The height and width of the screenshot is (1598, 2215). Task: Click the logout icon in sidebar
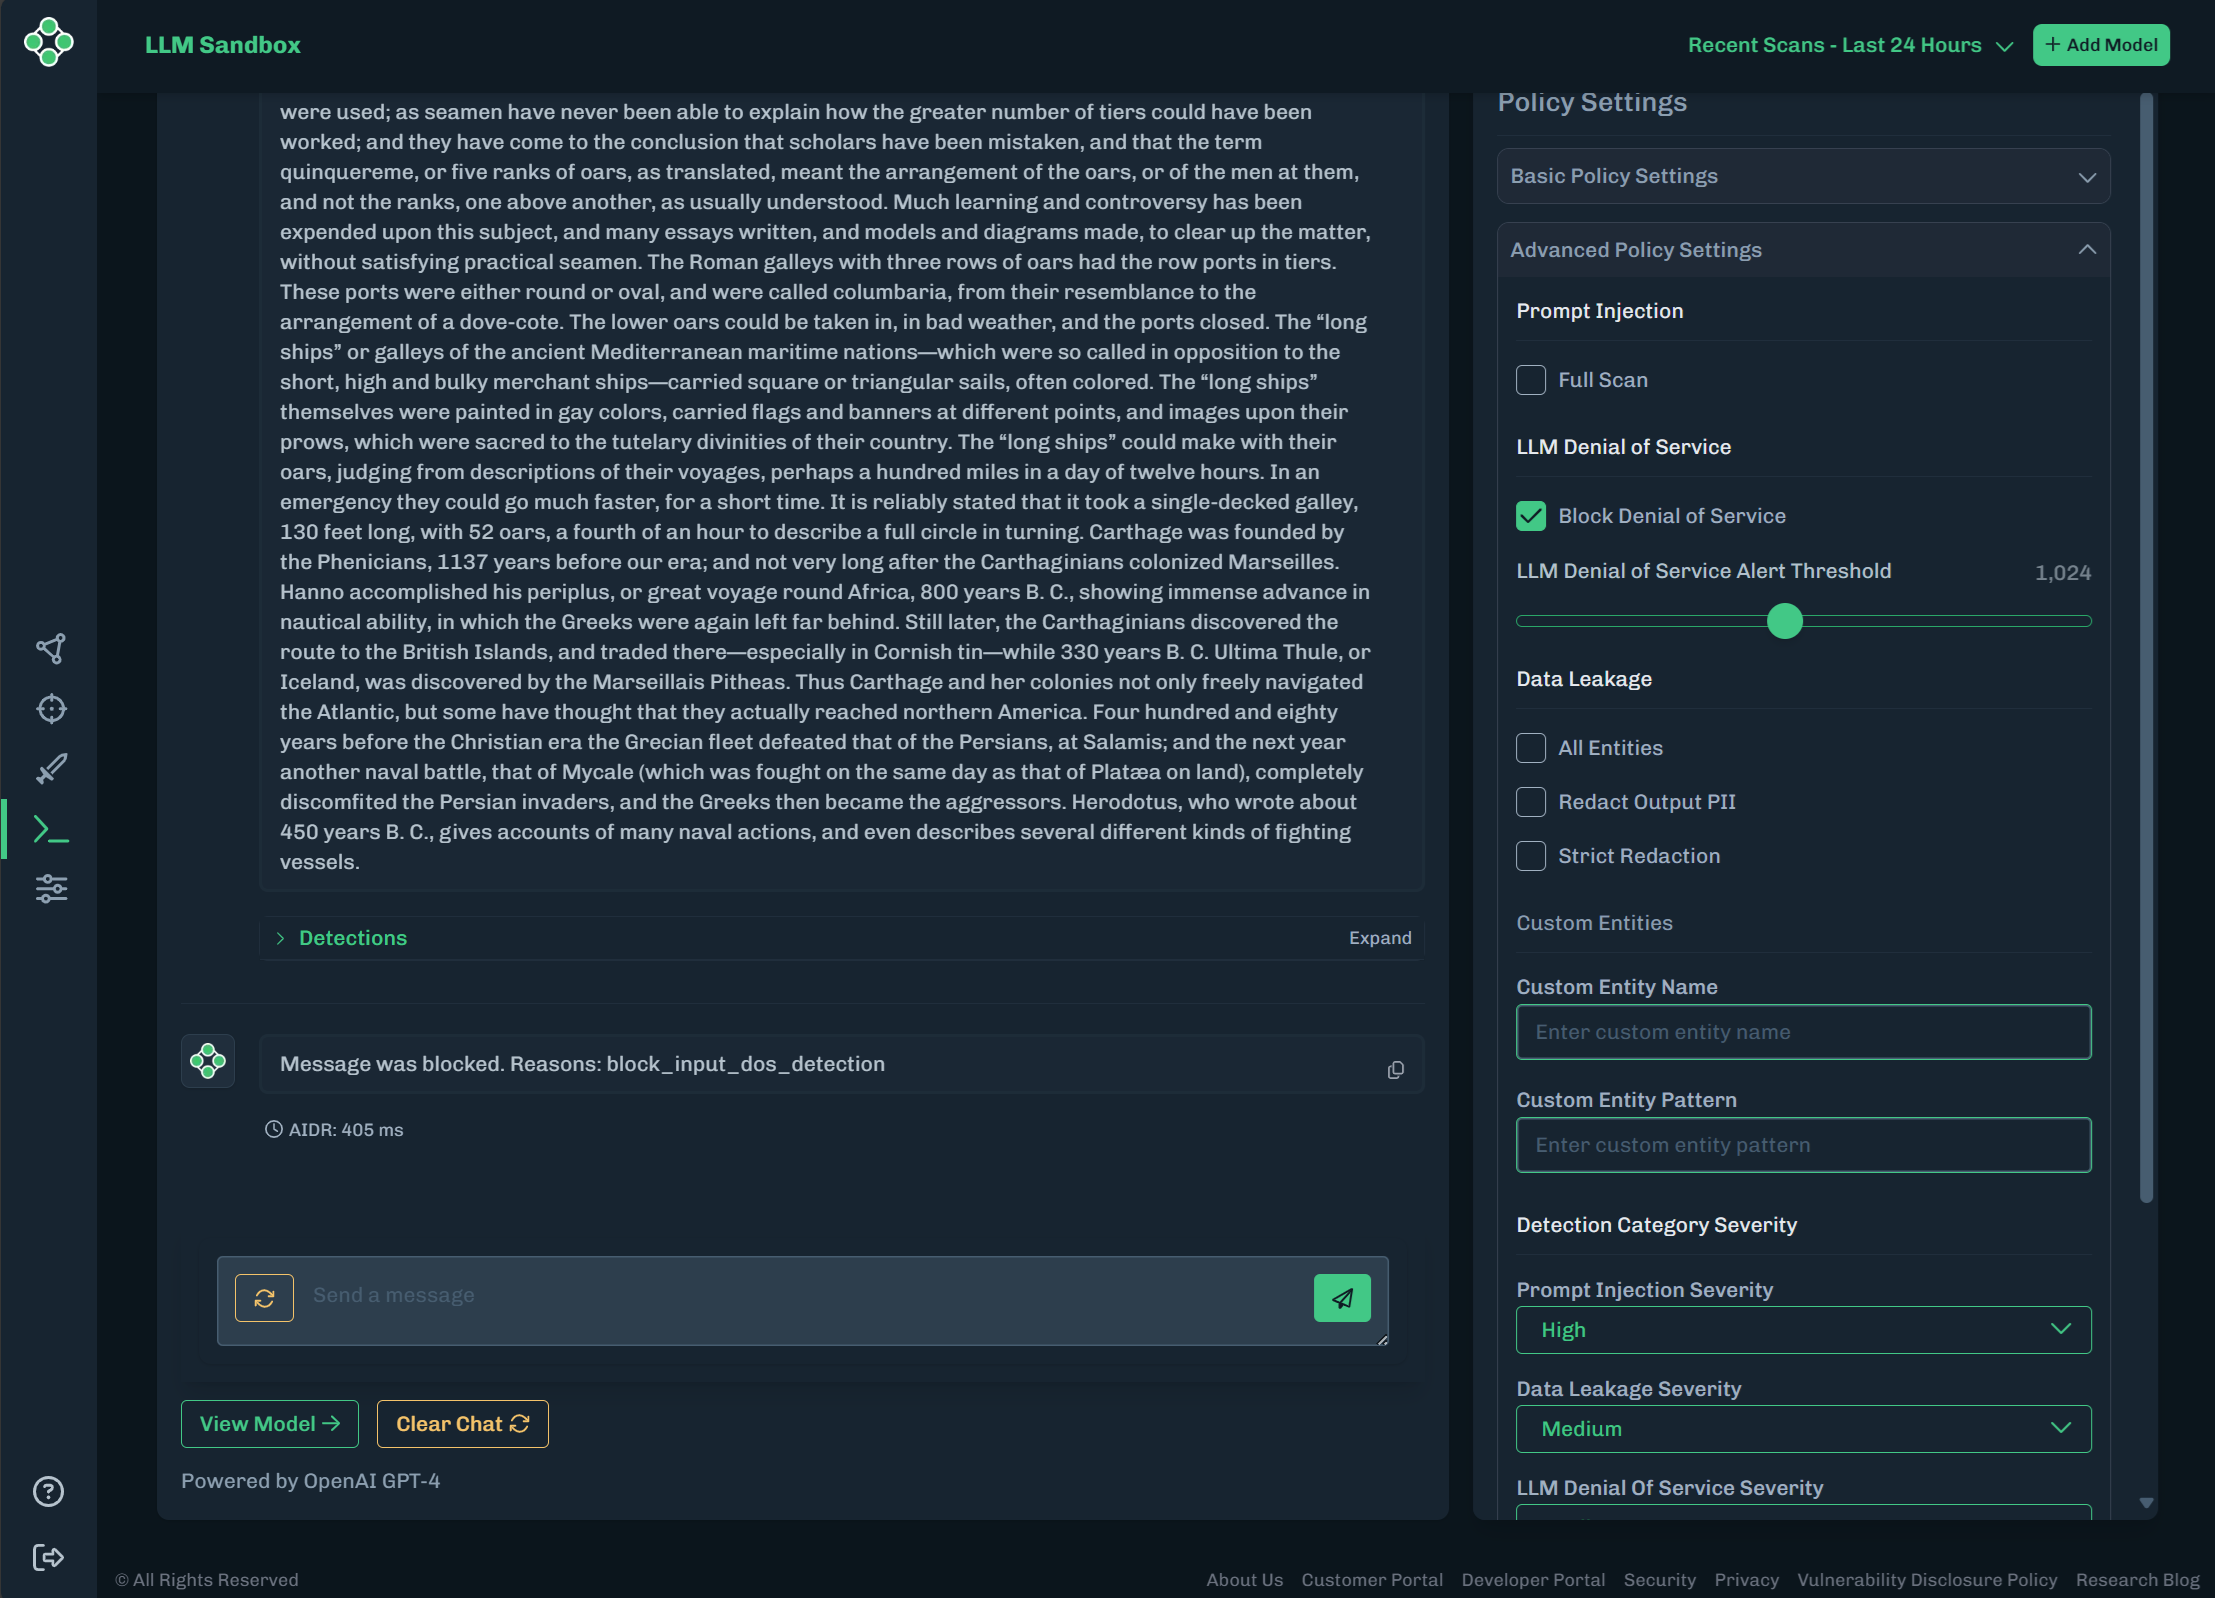pos(48,1557)
